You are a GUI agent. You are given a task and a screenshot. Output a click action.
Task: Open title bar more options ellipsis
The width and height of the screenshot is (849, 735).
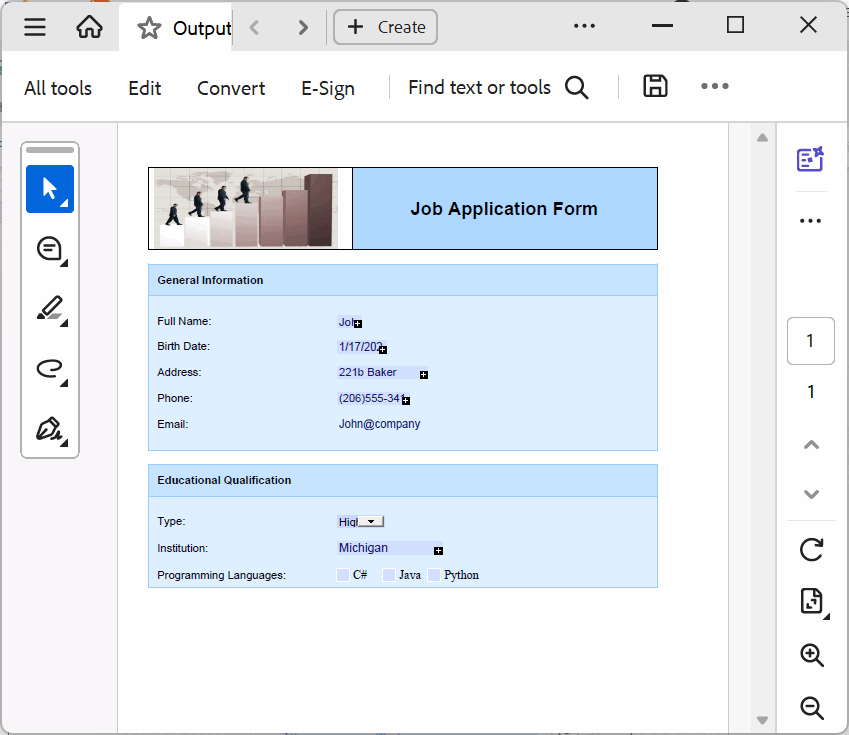[584, 26]
